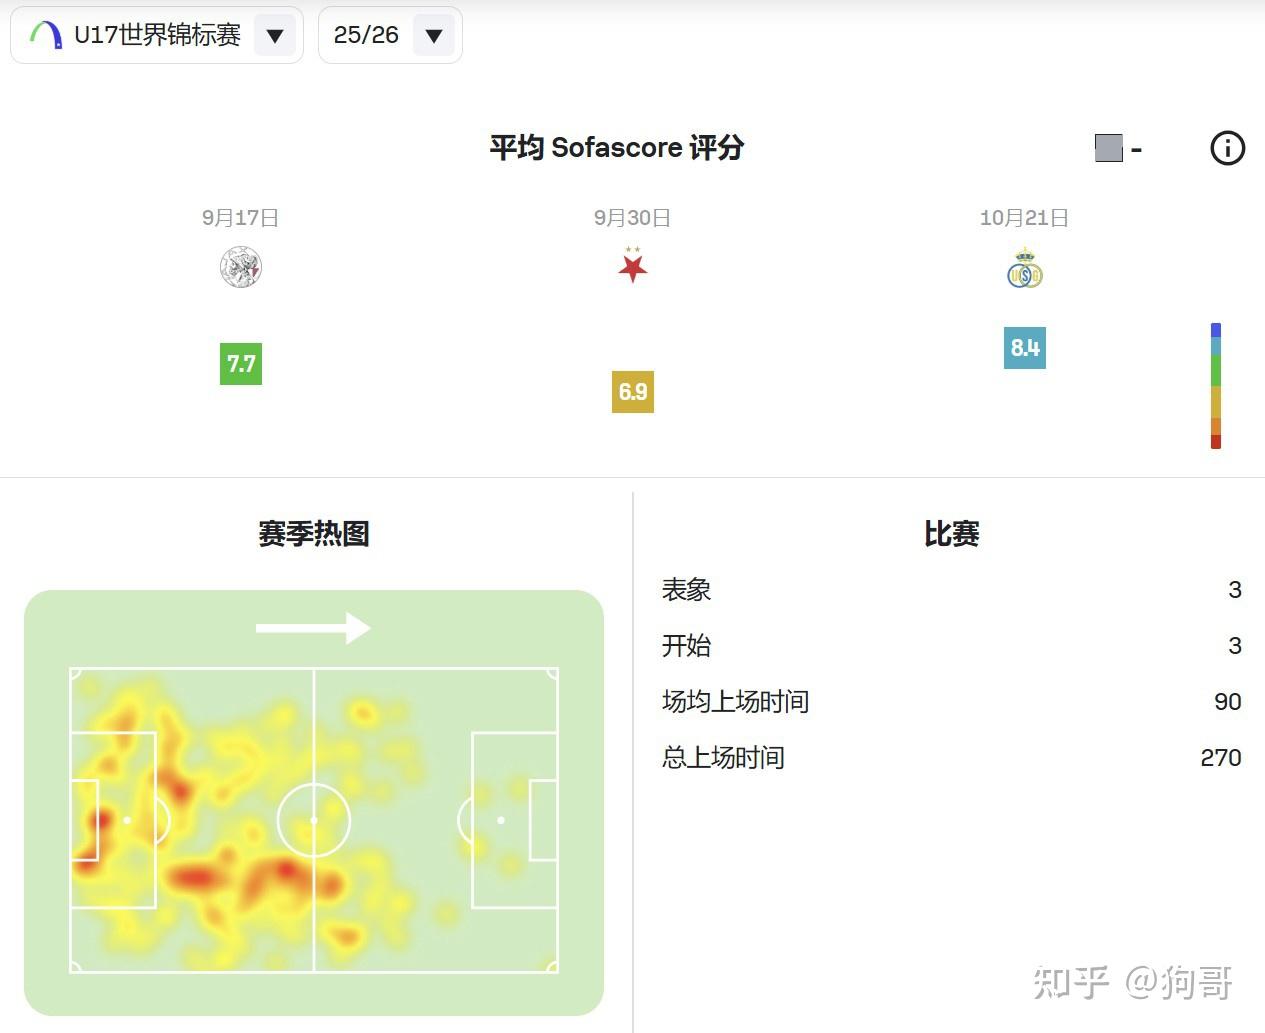Select the Ajax club crest

pos(239,266)
